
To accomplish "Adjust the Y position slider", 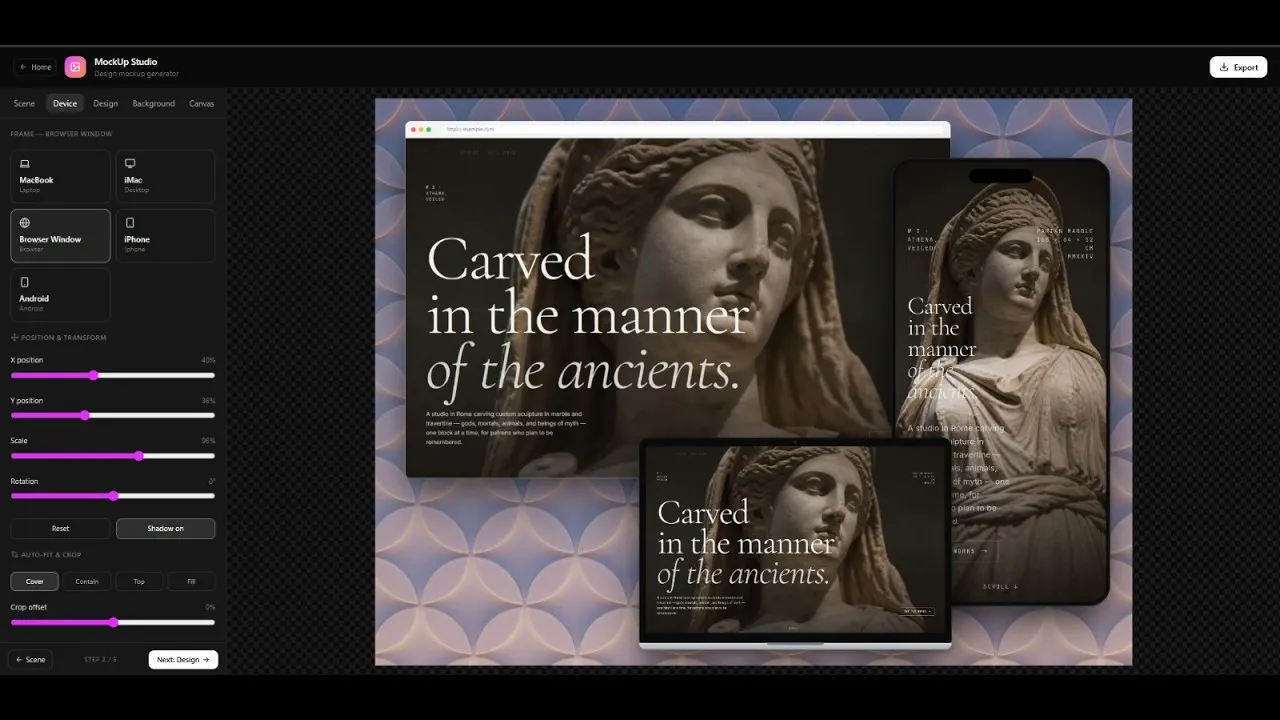I will (113, 416).
